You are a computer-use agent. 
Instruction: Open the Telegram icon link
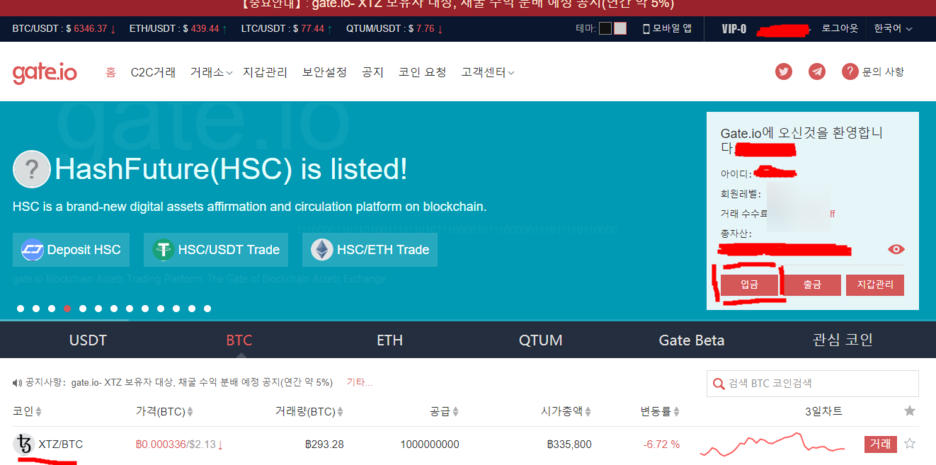(817, 72)
